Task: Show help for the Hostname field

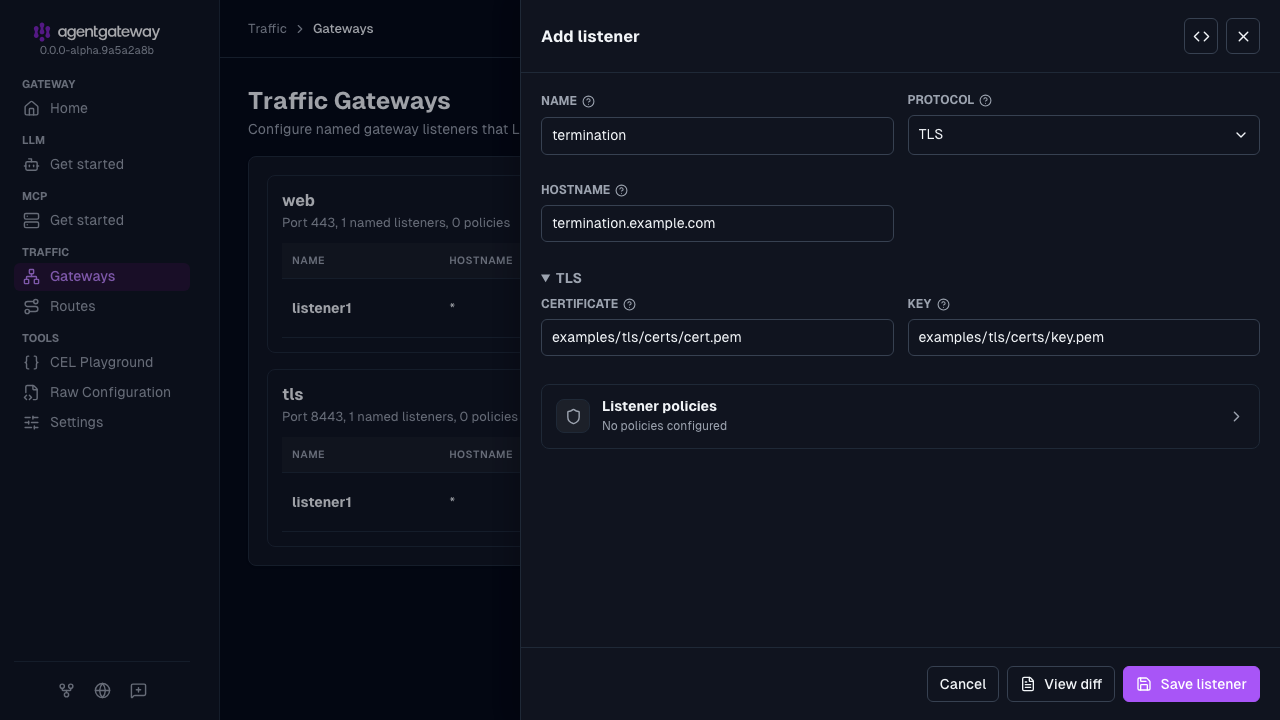Action: 621,190
